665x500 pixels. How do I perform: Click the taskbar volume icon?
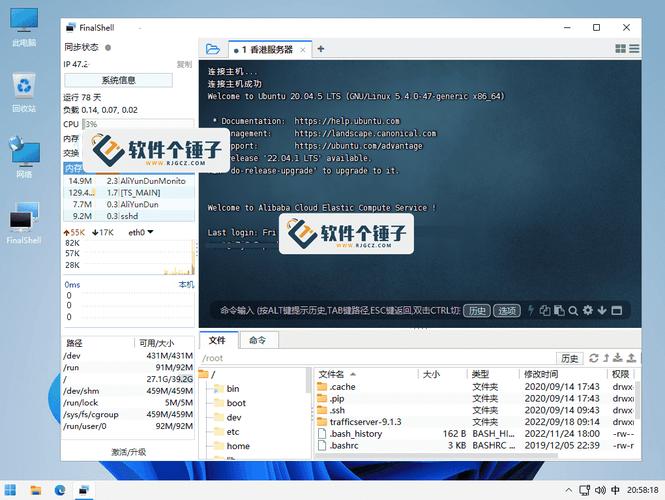click(600, 490)
